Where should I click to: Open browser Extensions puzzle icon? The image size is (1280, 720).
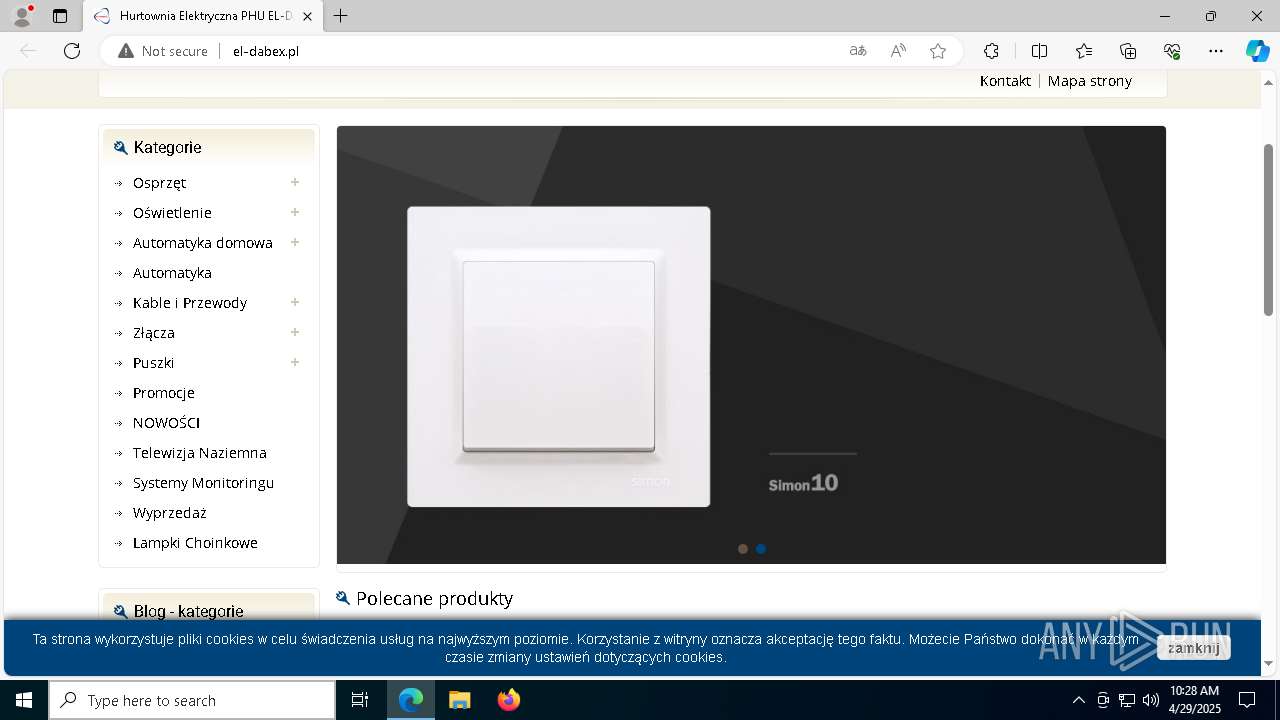tap(991, 51)
